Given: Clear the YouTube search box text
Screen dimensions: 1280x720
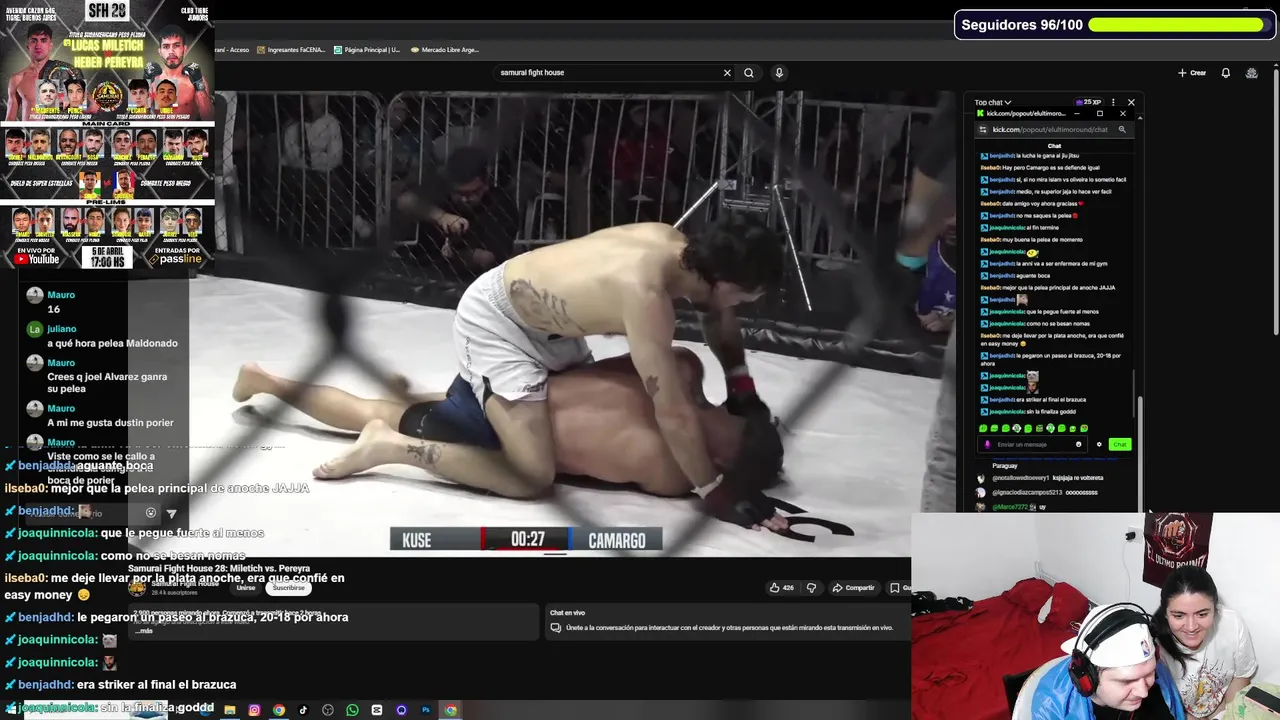Looking at the screenshot, I should click(x=727, y=73).
